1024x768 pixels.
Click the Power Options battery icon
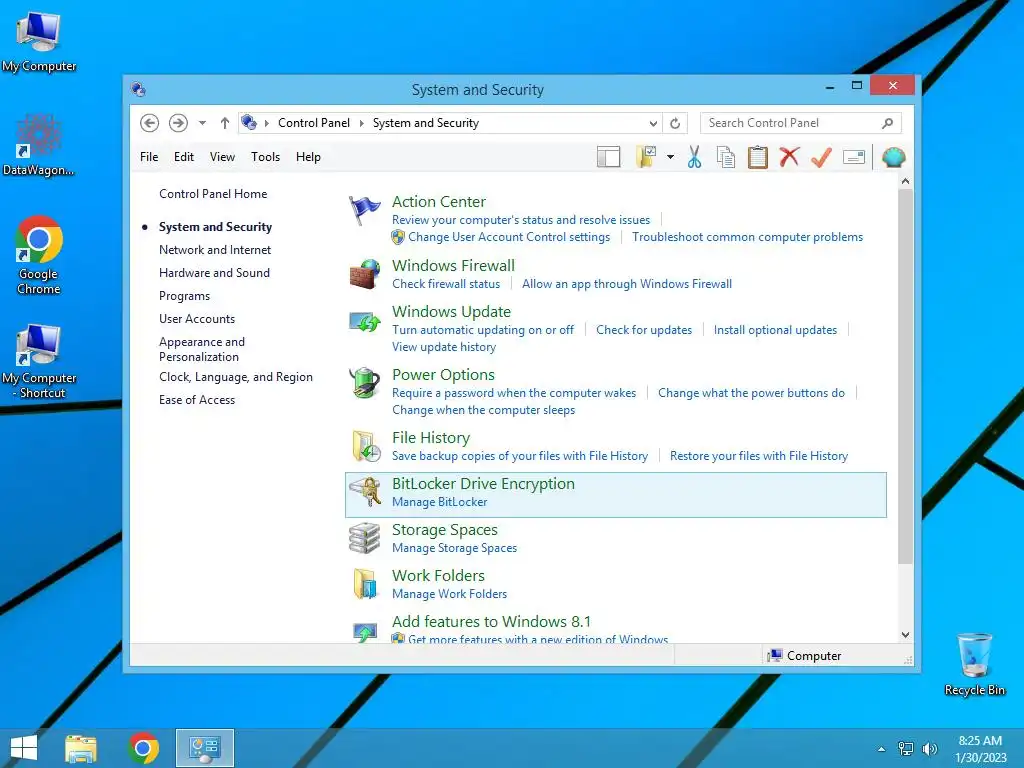point(364,383)
